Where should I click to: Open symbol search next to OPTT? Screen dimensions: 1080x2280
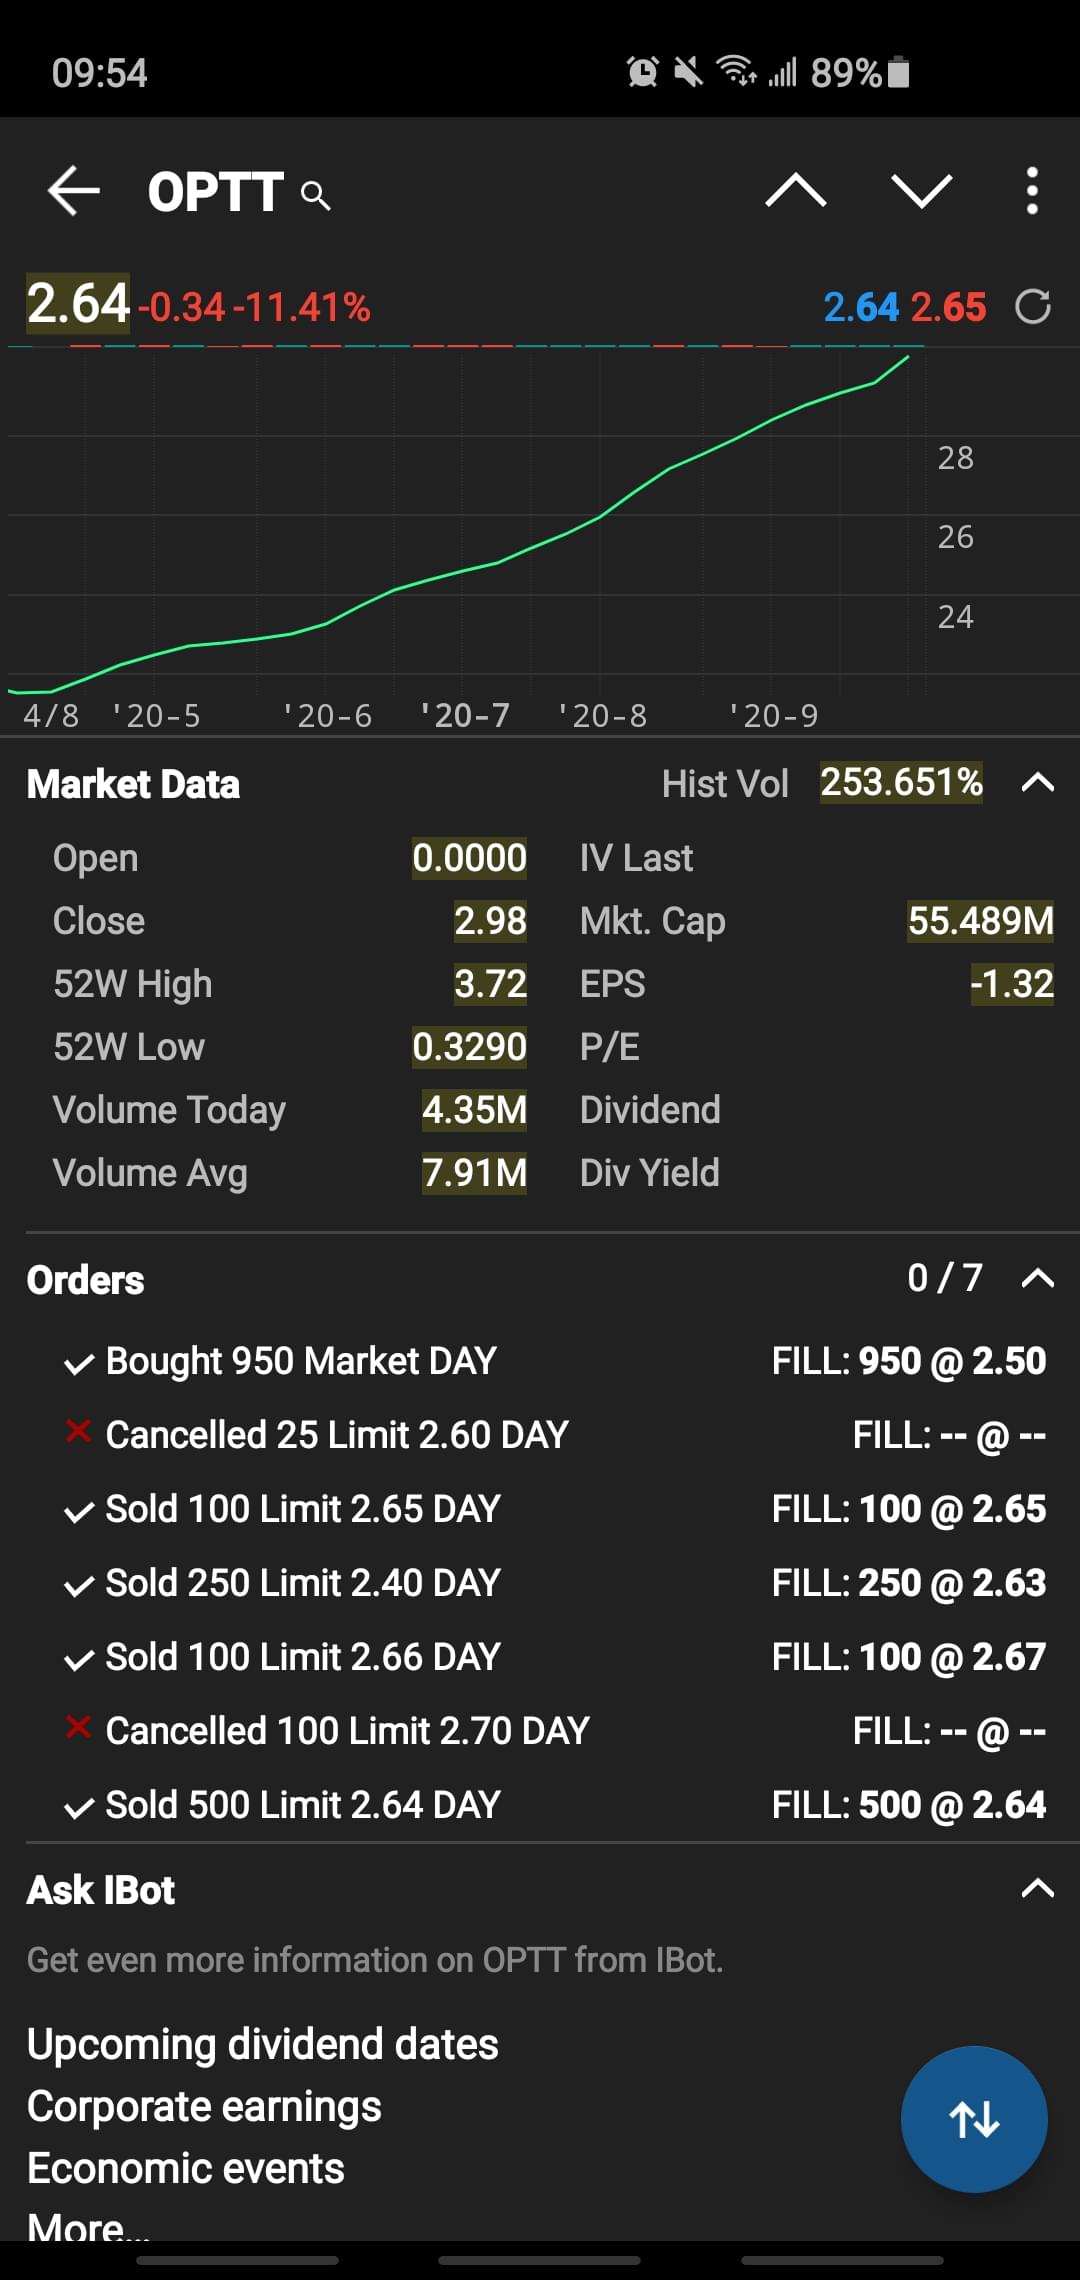[316, 195]
